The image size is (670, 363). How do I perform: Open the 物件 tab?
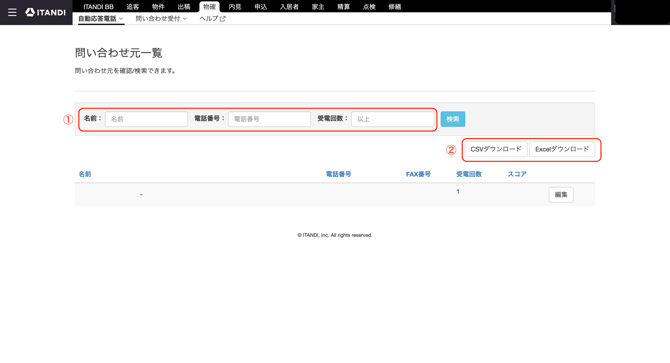[158, 7]
